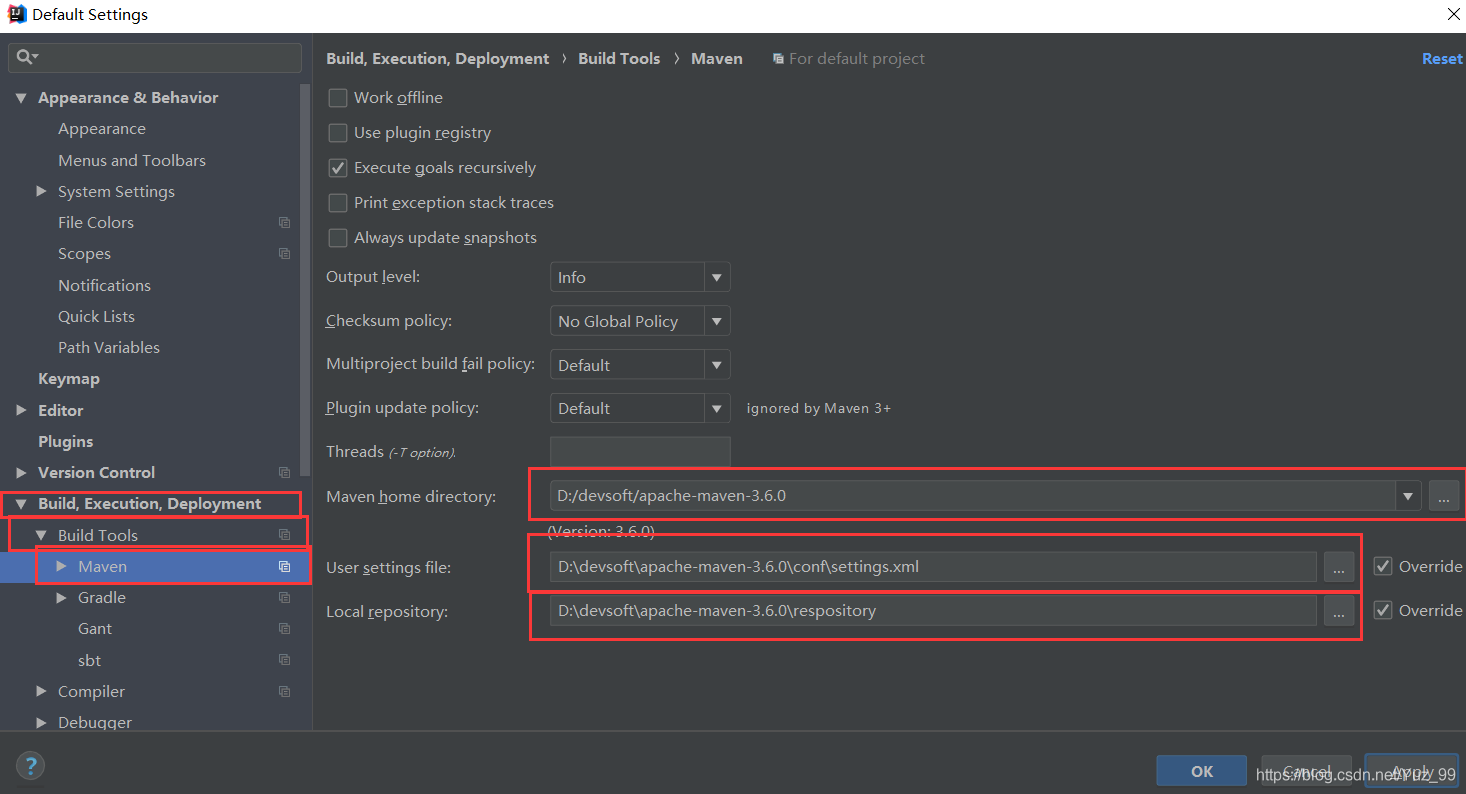Collapse Build, Execution, Deployment section
Screen dimensions: 1466x794
point(21,504)
